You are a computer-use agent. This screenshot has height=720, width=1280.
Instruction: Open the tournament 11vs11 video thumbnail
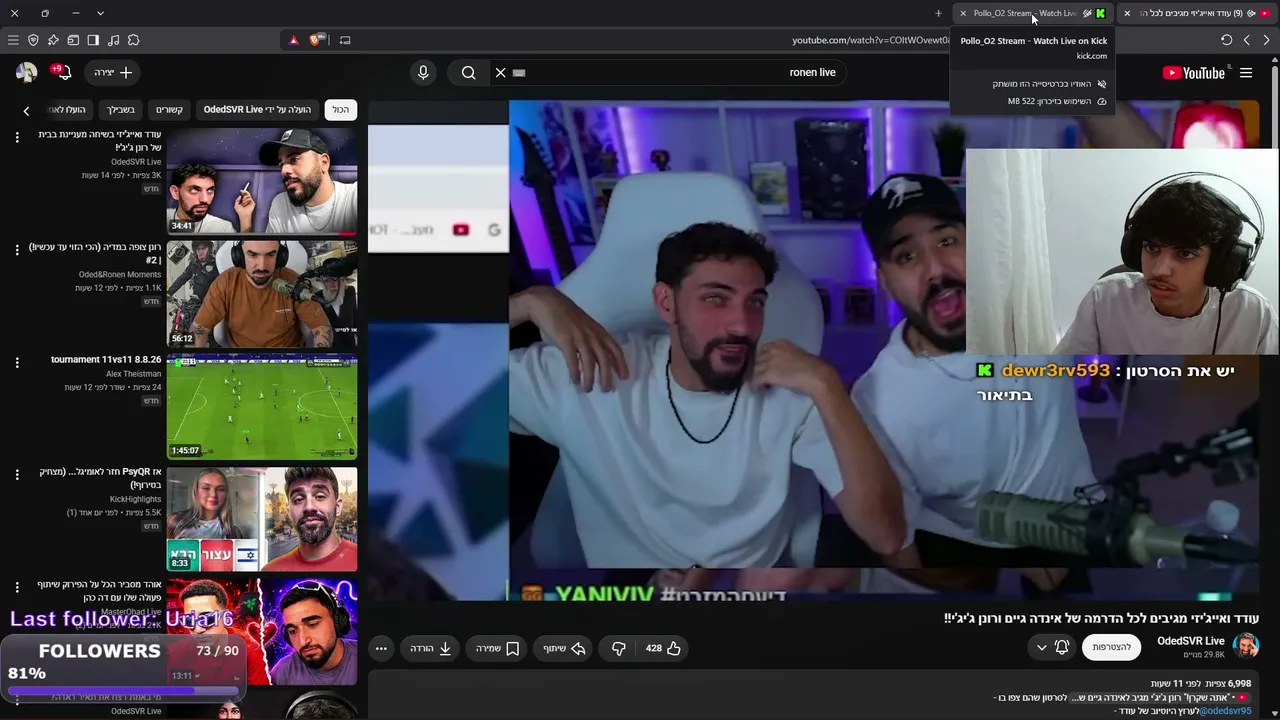(x=262, y=406)
